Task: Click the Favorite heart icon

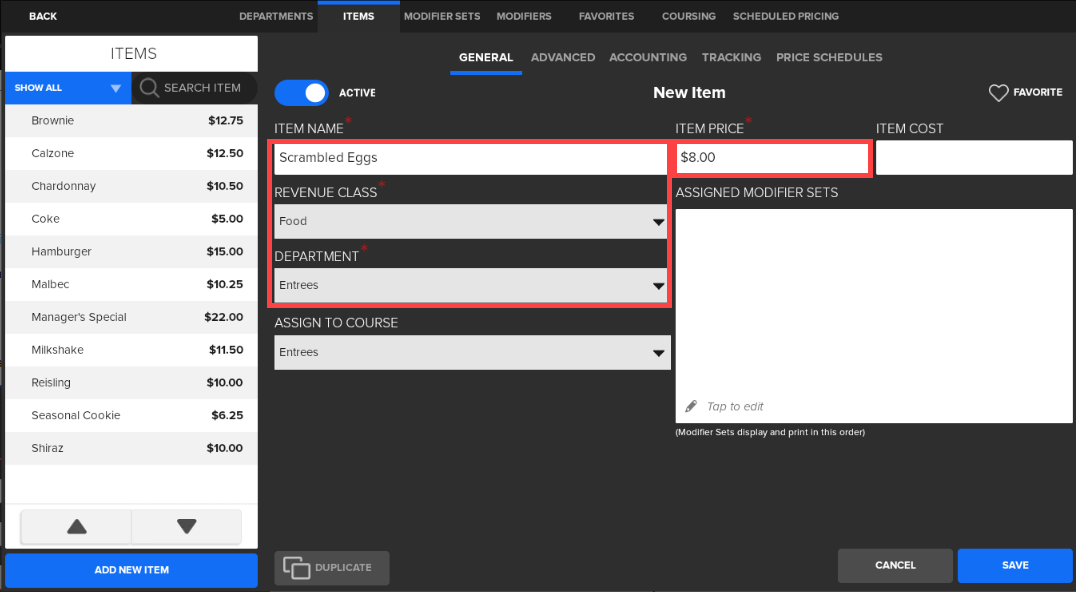Action: coord(998,93)
